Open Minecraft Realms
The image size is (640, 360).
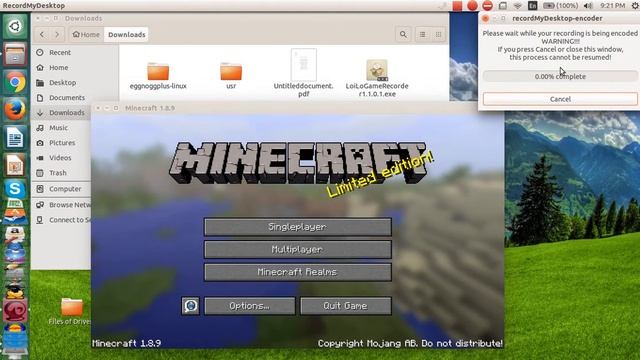[298, 272]
